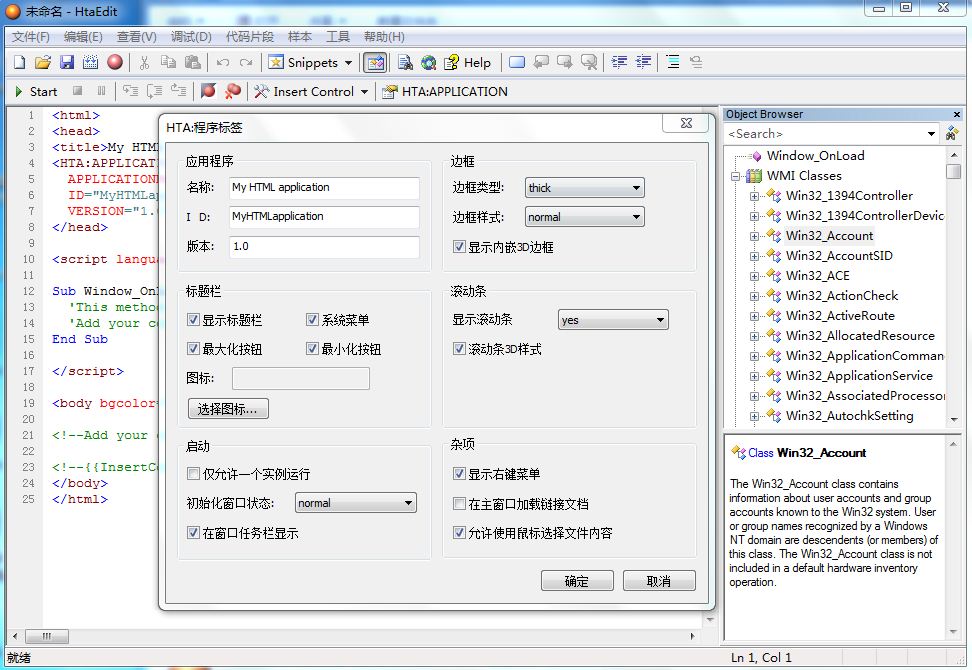Click the Step Over debug icon
Screen dimensions: 972x670
(x=154, y=91)
